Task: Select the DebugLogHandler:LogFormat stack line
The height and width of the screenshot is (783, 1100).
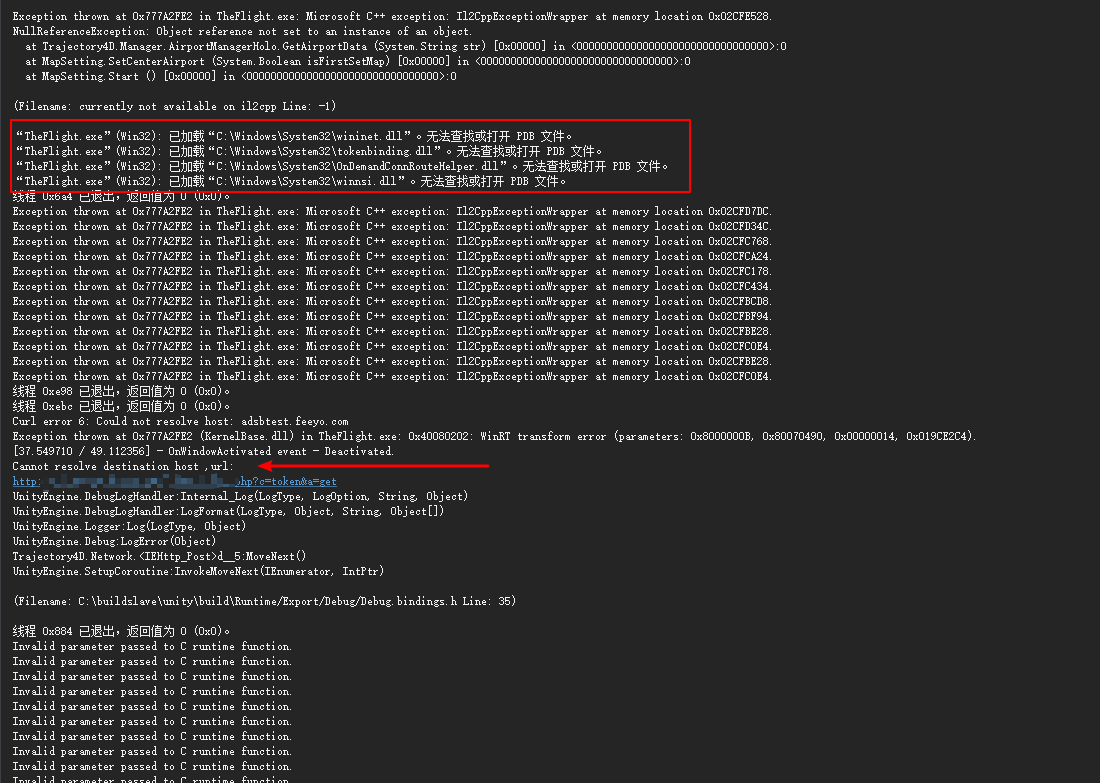Action: [228, 511]
